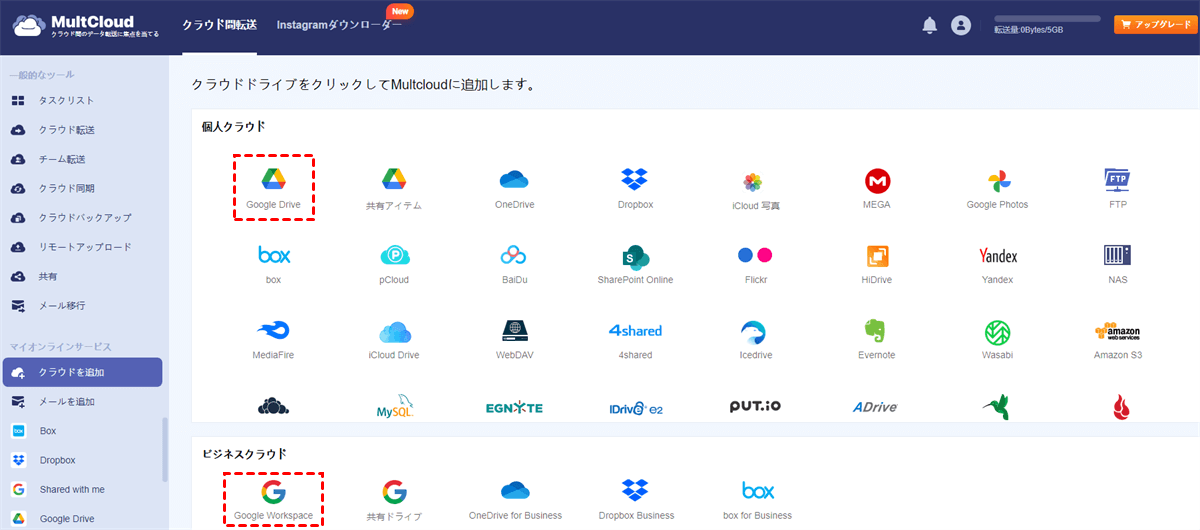Add ADrive cloud
The image size is (1200, 530).
(877, 407)
